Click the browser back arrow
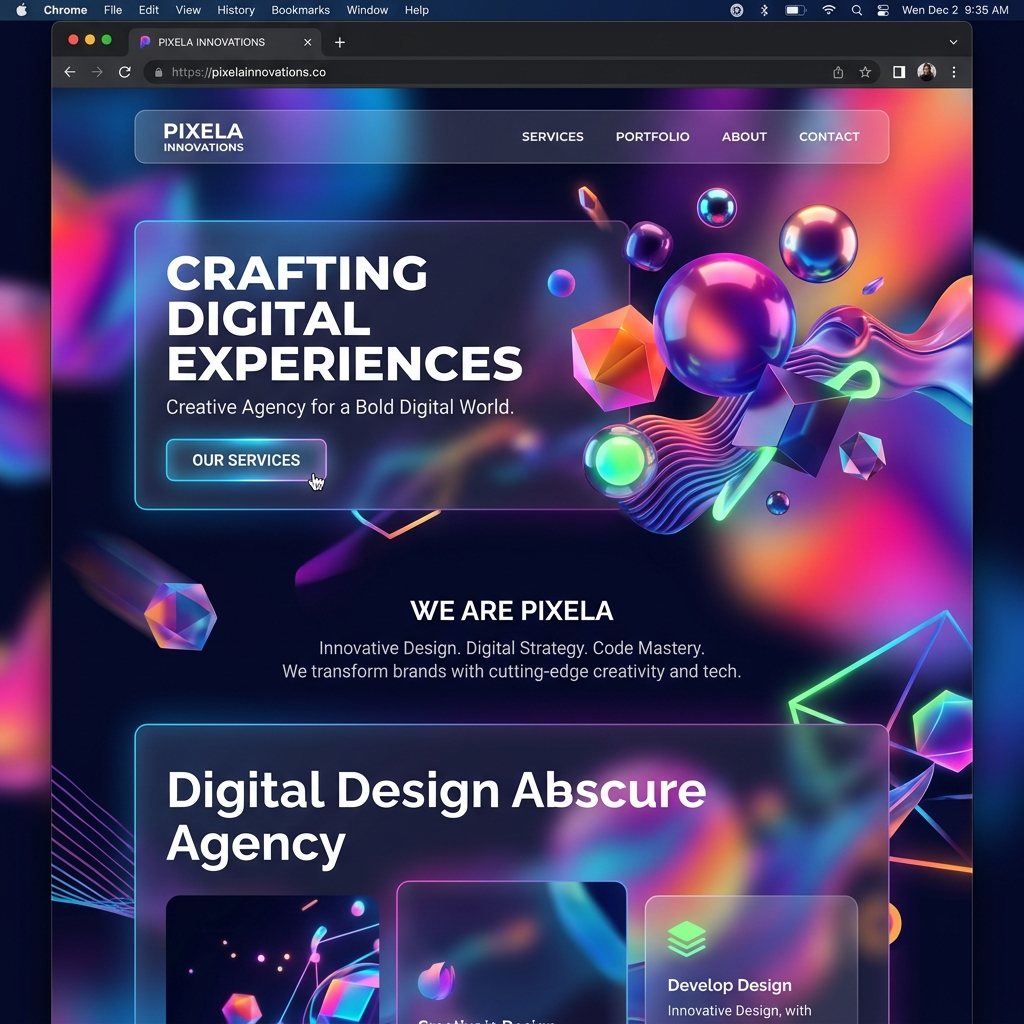Image resolution: width=1024 pixels, height=1024 pixels. point(70,72)
